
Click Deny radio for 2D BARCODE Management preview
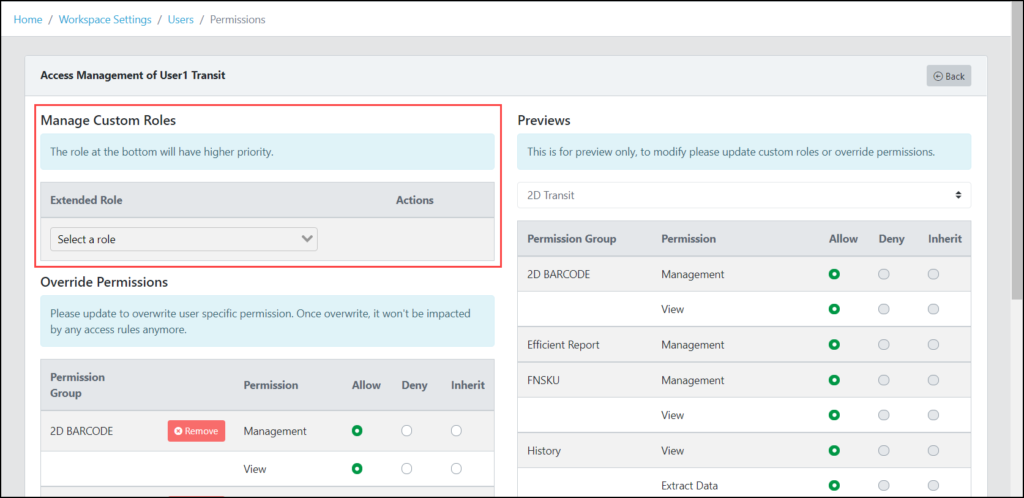point(884,274)
